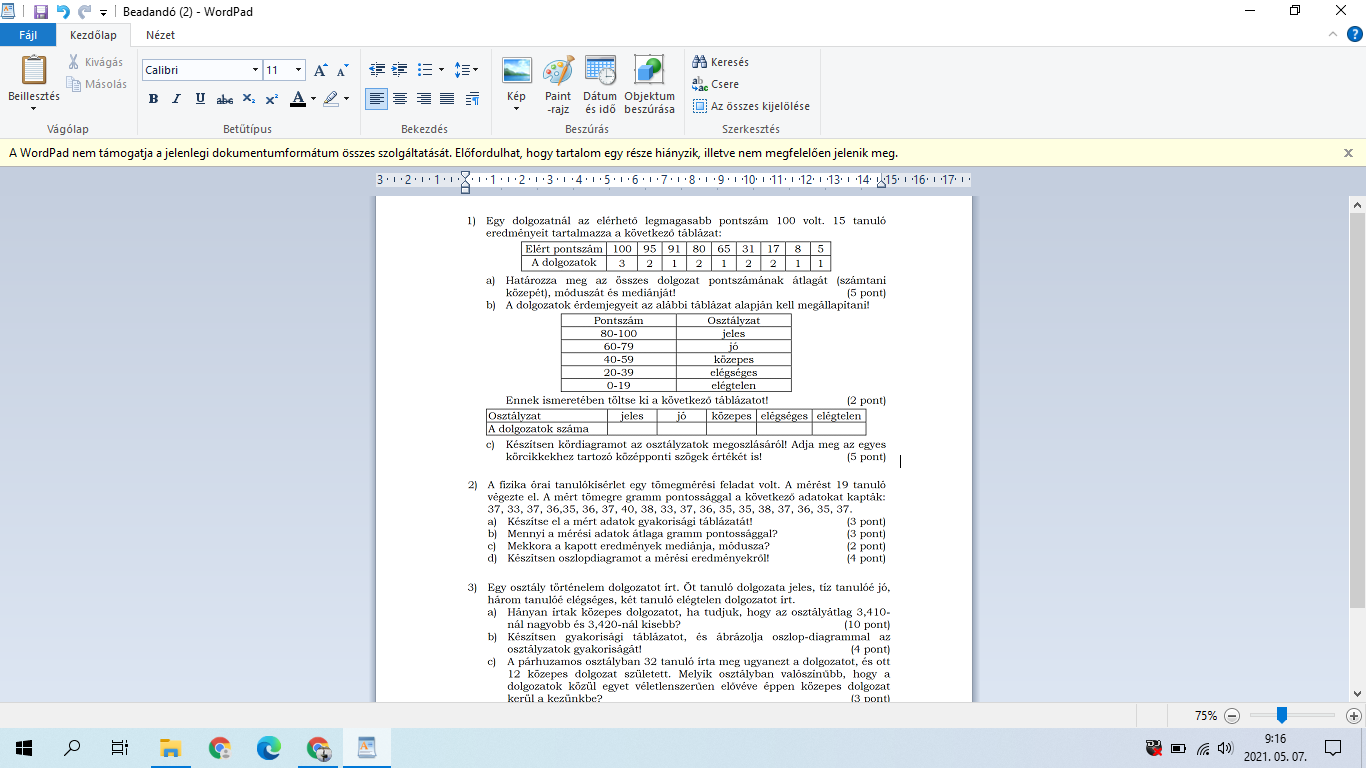Open the line spacing dropdown
1366x768 pixels.
466,70
